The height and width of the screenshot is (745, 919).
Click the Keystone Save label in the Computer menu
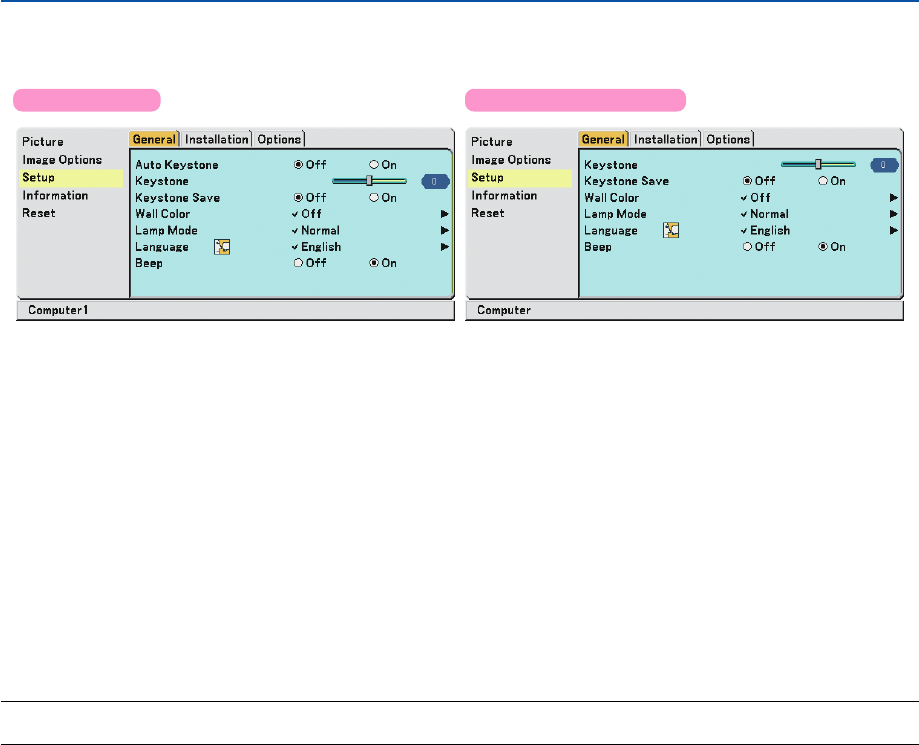coord(626,181)
